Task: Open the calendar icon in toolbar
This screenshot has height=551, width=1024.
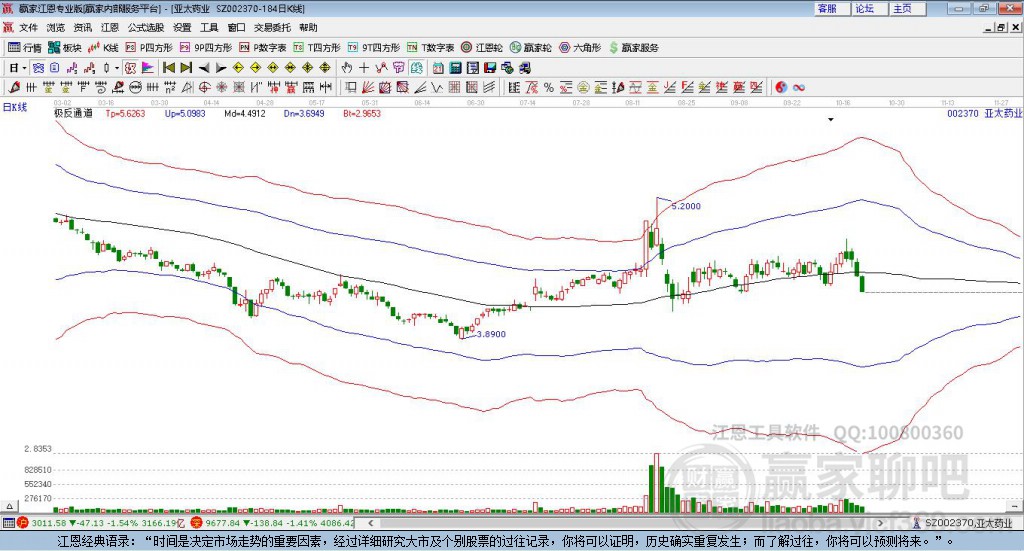Action: pyautogui.click(x=438, y=68)
